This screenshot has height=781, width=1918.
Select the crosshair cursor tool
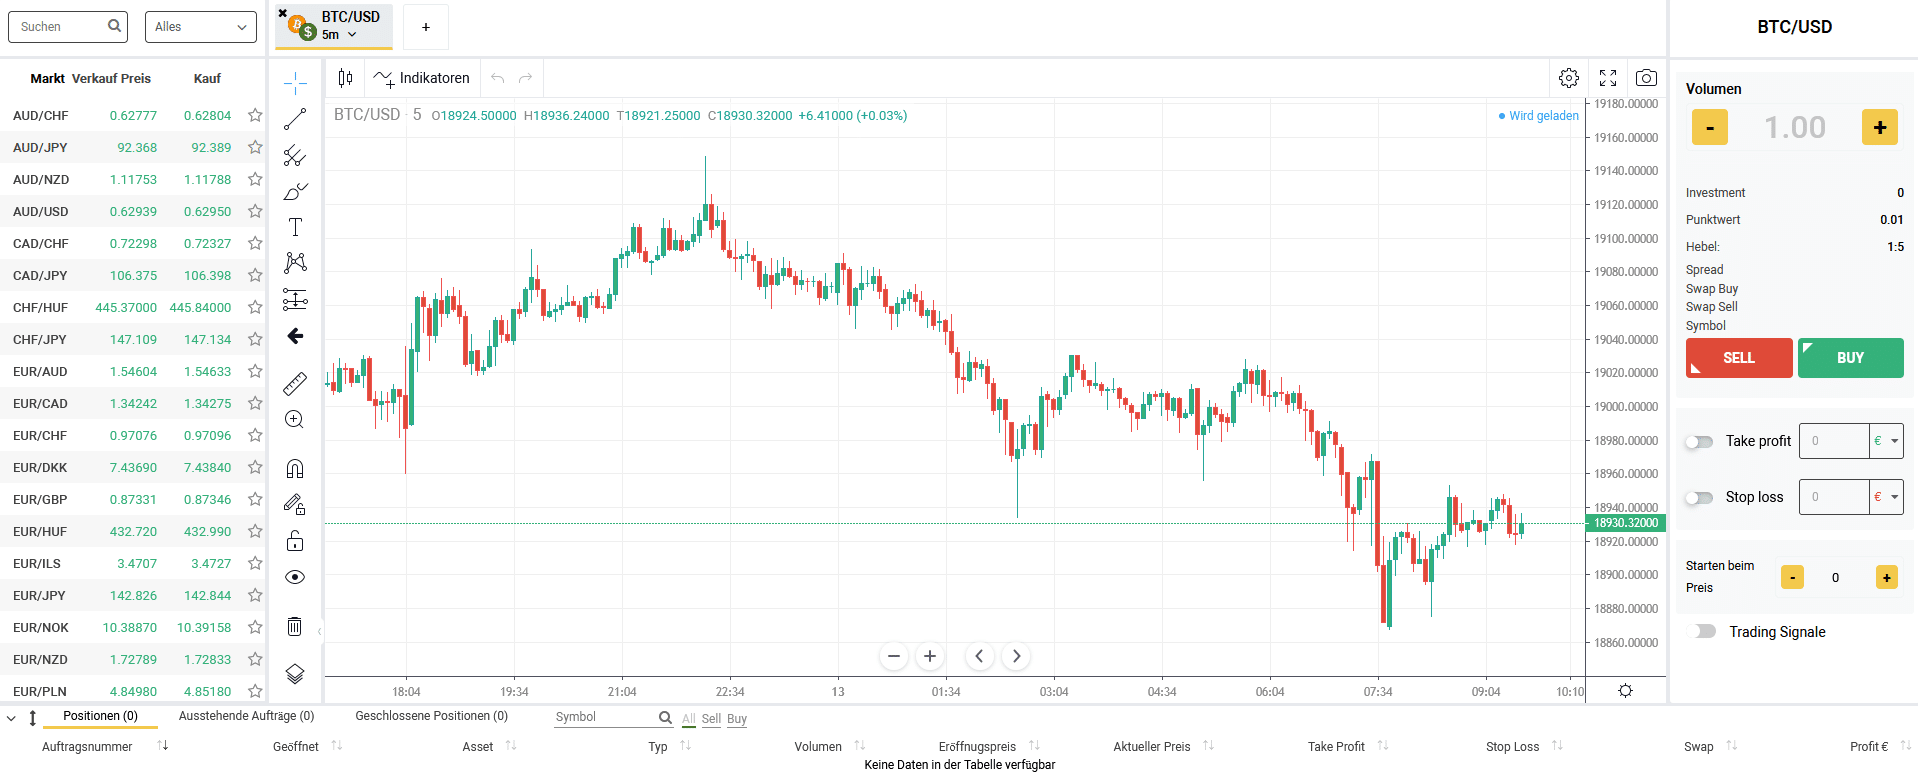295,83
